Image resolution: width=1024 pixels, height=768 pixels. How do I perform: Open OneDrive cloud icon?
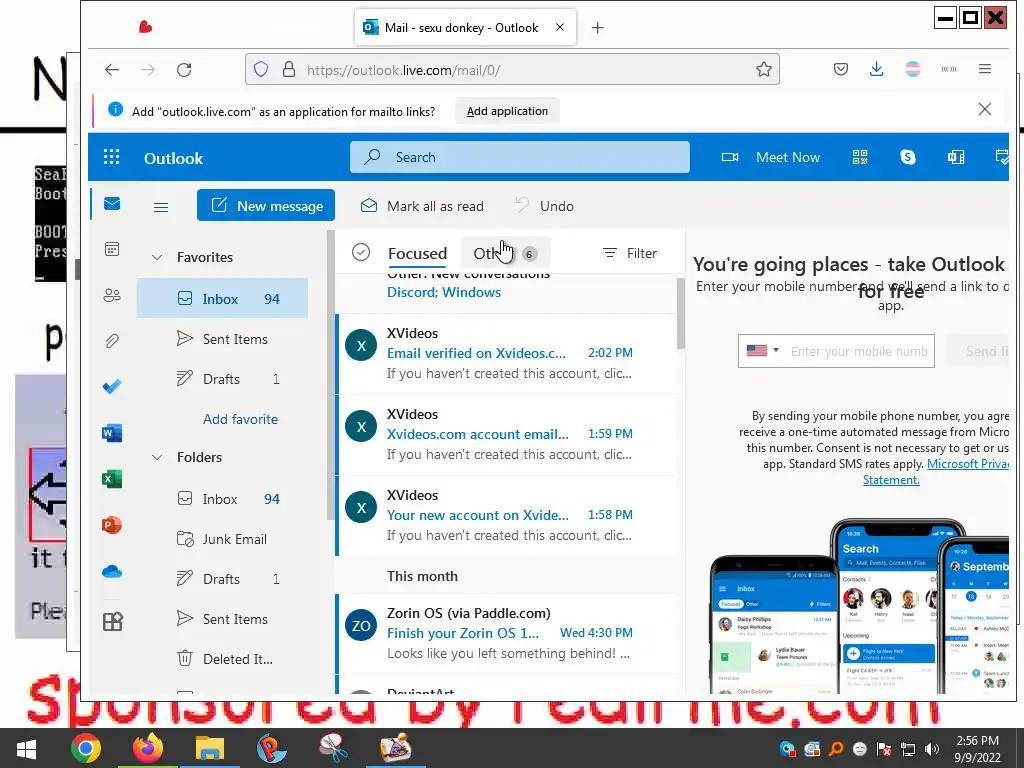coord(112,572)
